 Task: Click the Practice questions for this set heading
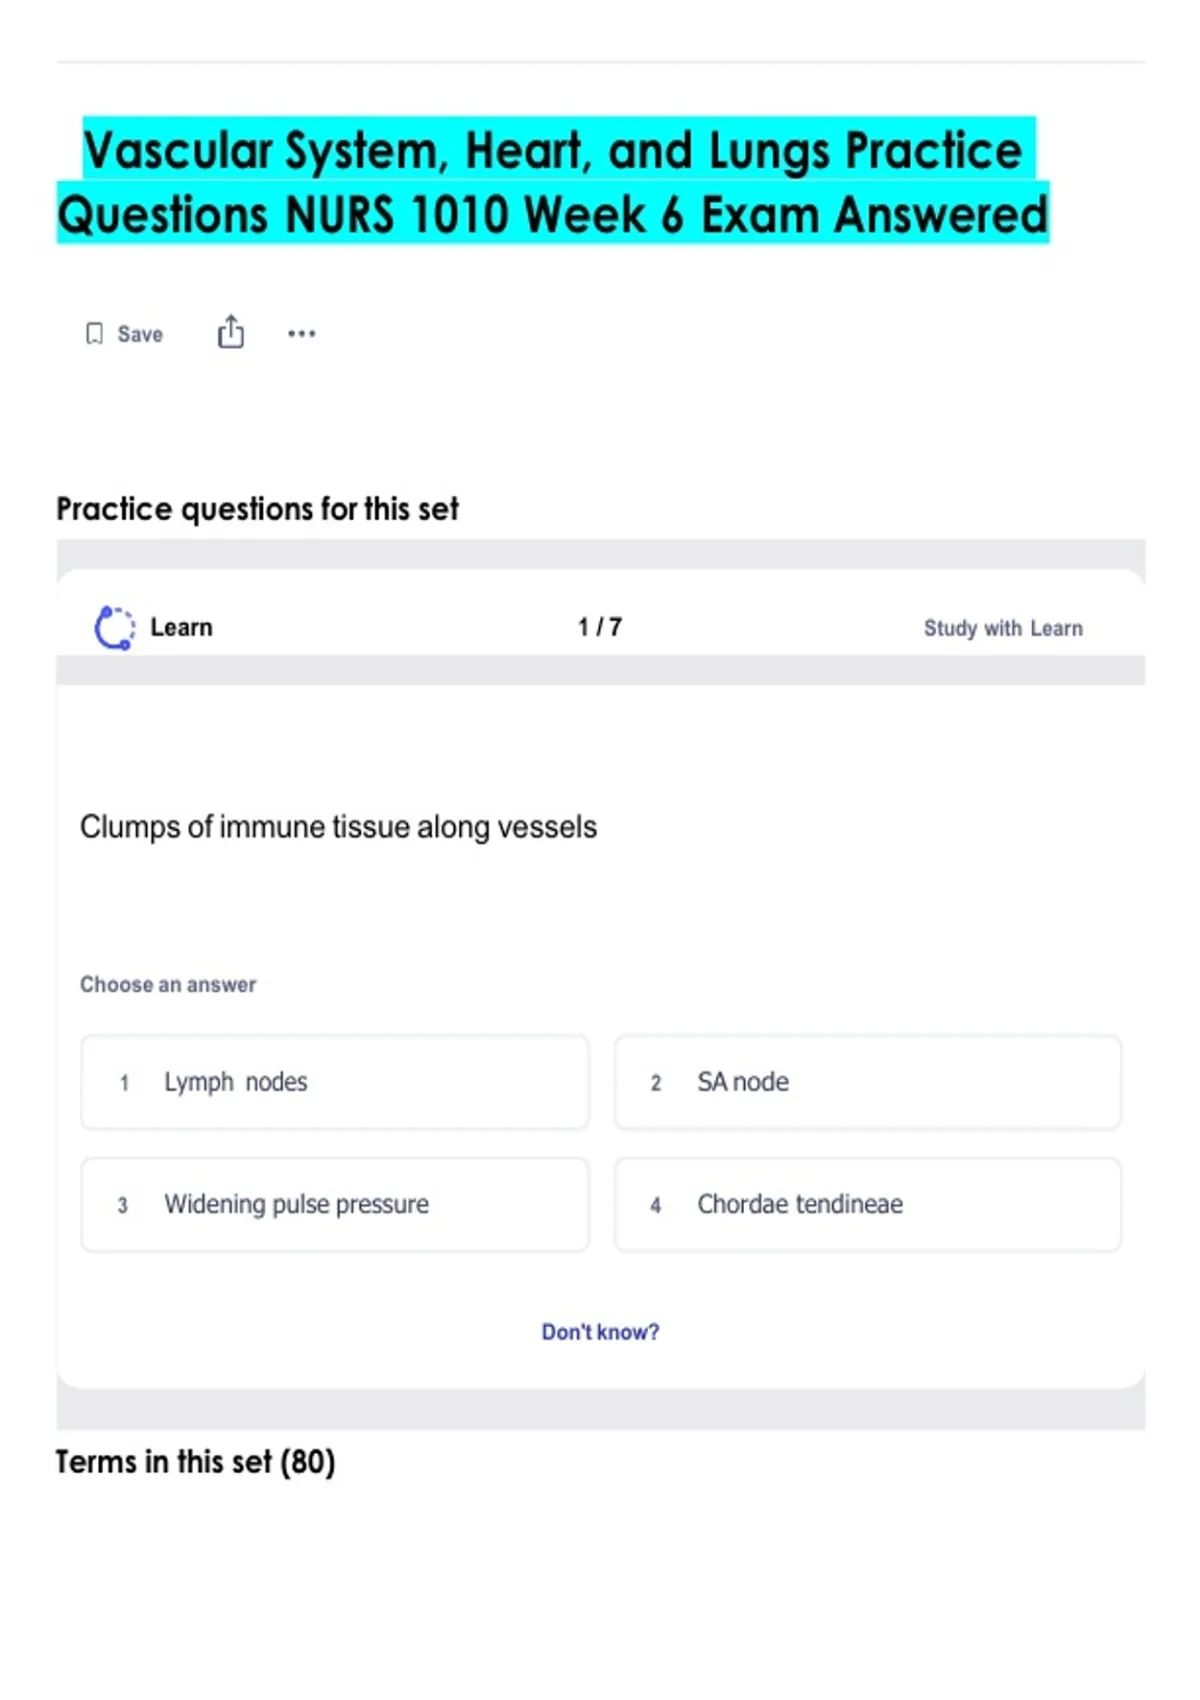[x=257, y=509]
